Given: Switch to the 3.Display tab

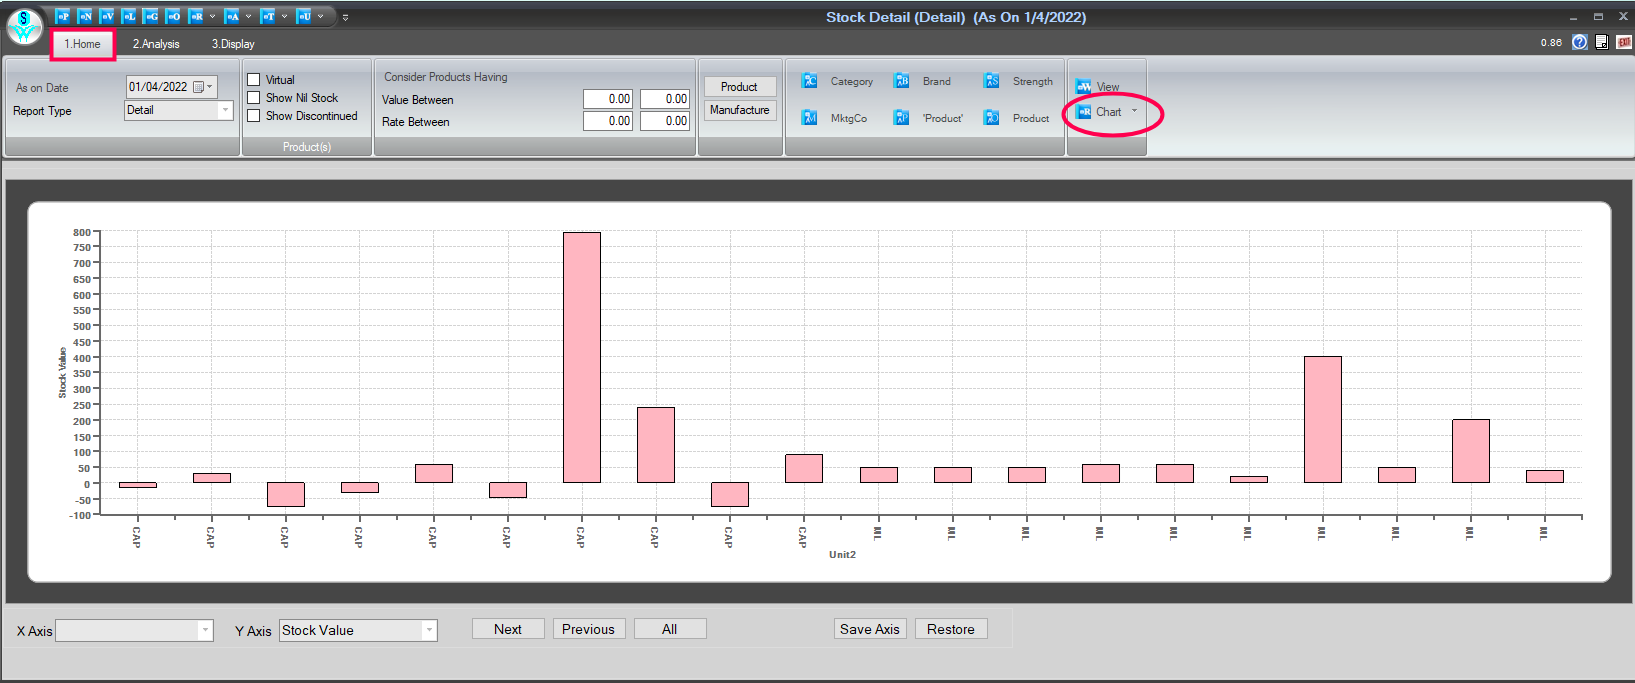Looking at the screenshot, I should (233, 44).
